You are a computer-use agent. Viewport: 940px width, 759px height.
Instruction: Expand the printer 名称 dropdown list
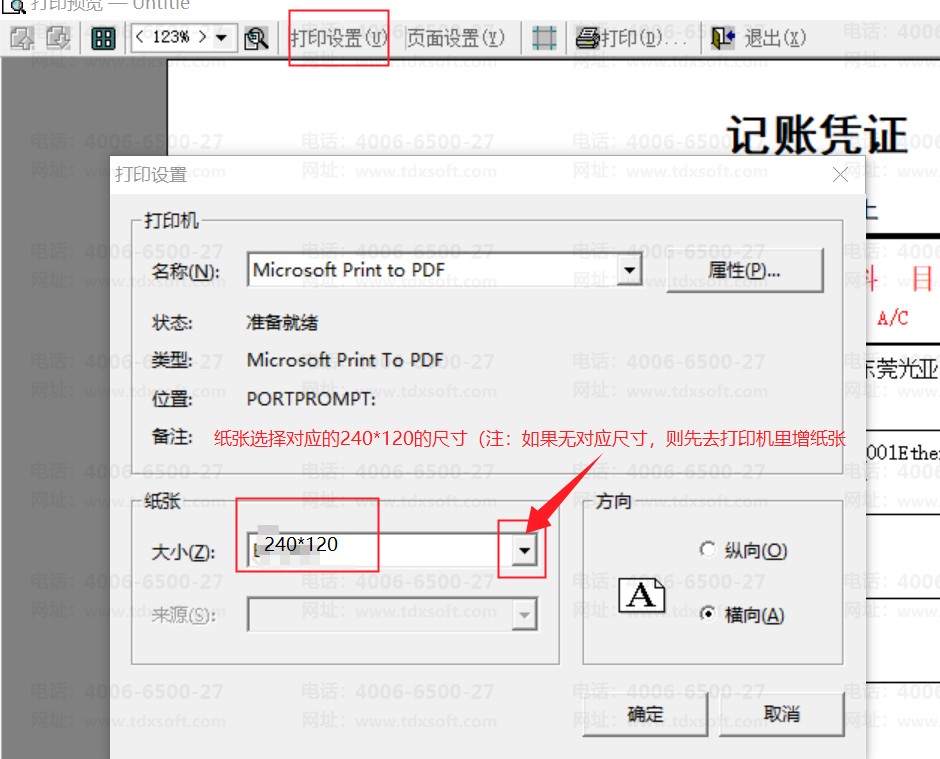click(x=629, y=270)
